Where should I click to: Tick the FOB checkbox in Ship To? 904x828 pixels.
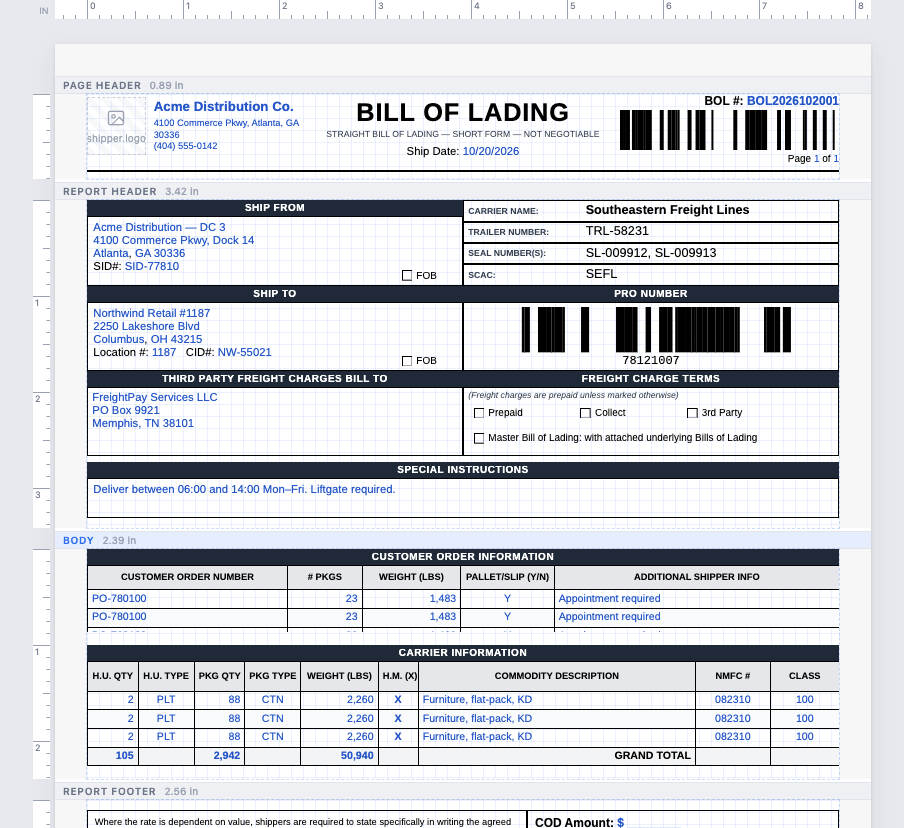pyautogui.click(x=407, y=361)
